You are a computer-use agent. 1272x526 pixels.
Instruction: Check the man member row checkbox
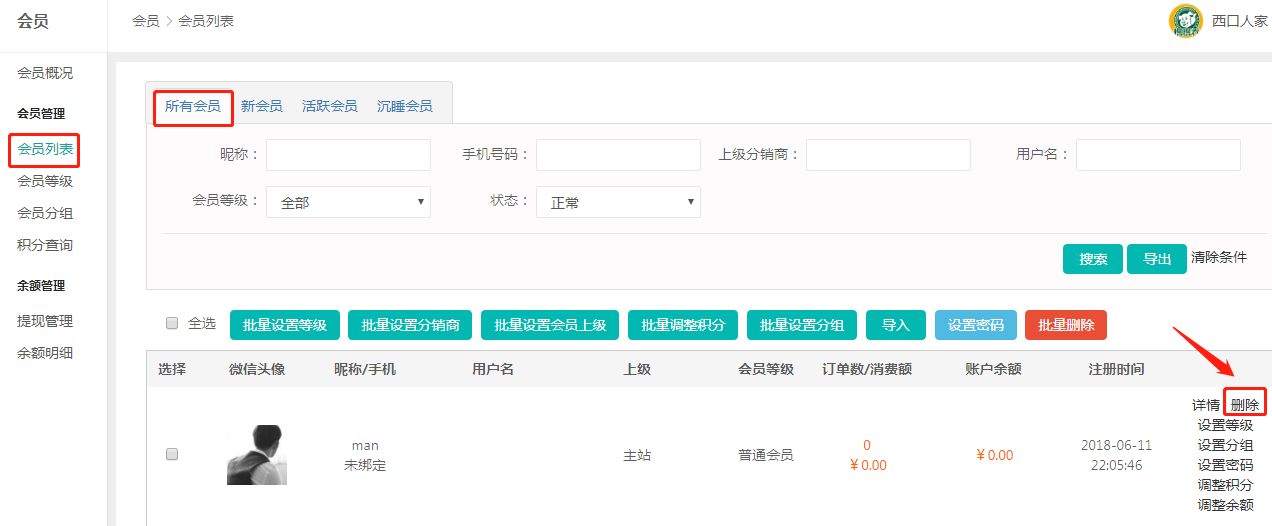(x=171, y=454)
